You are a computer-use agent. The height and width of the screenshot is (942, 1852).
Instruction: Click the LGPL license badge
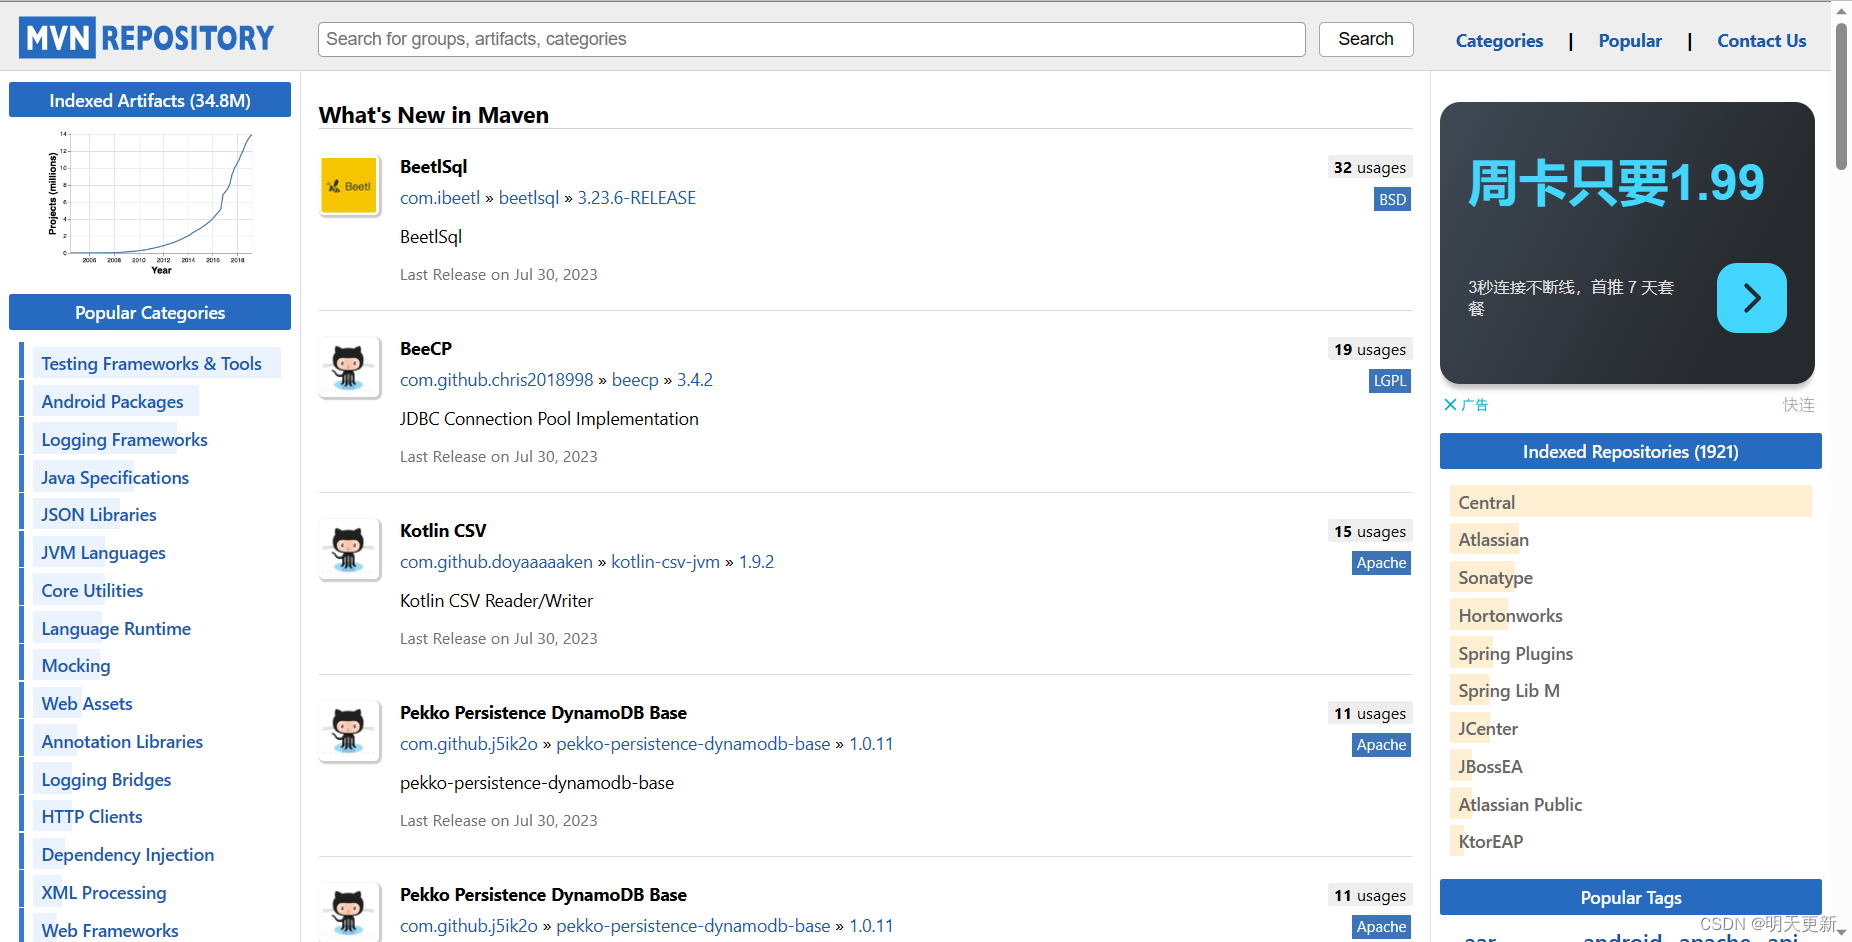(1389, 381)
